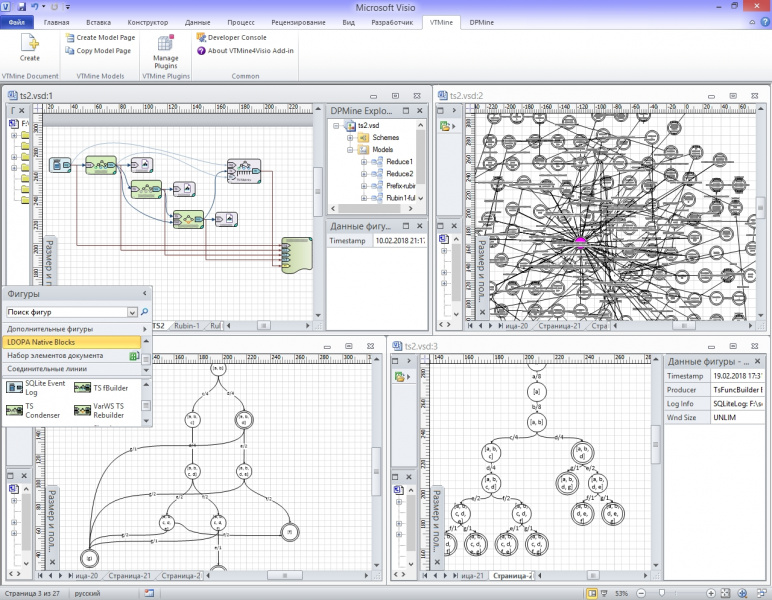Collapse the Фигуры panel with chevron
Screen dimensions: 772x600
(144, 293)
